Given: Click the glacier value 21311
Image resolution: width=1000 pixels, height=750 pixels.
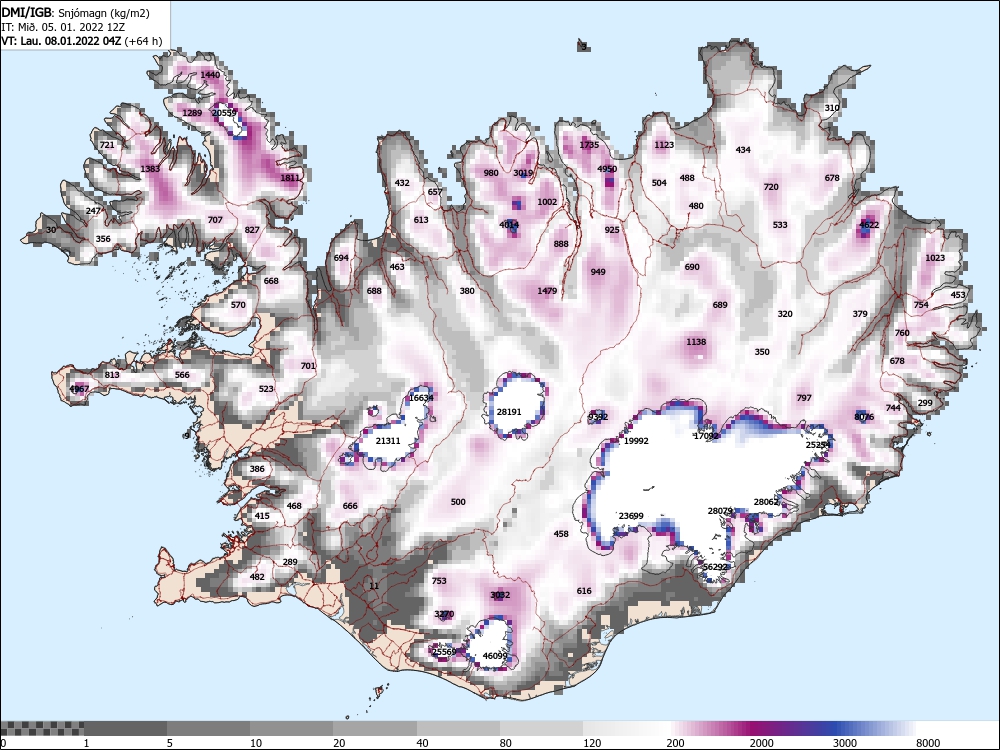Looking at the screenshot, I should (388, 441).
